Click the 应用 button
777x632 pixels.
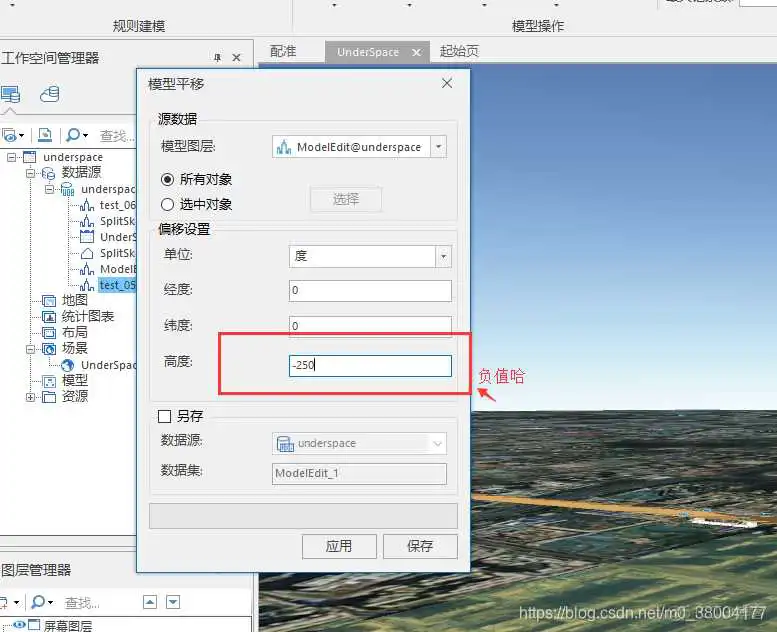point(339,546)
